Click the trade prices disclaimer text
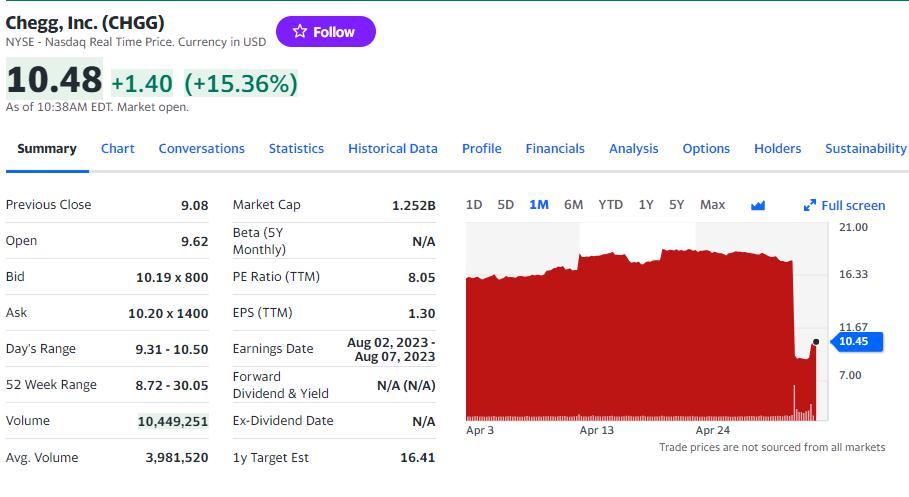This screenshot has height=497, width=909. 772,447
